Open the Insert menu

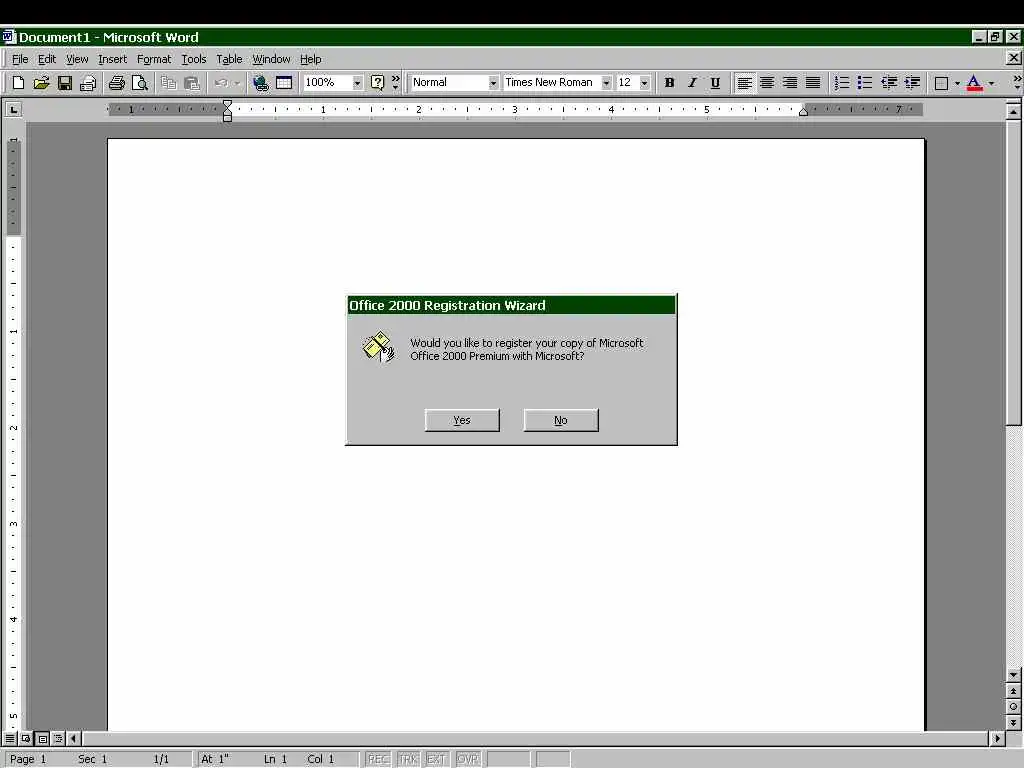[112, 59]
